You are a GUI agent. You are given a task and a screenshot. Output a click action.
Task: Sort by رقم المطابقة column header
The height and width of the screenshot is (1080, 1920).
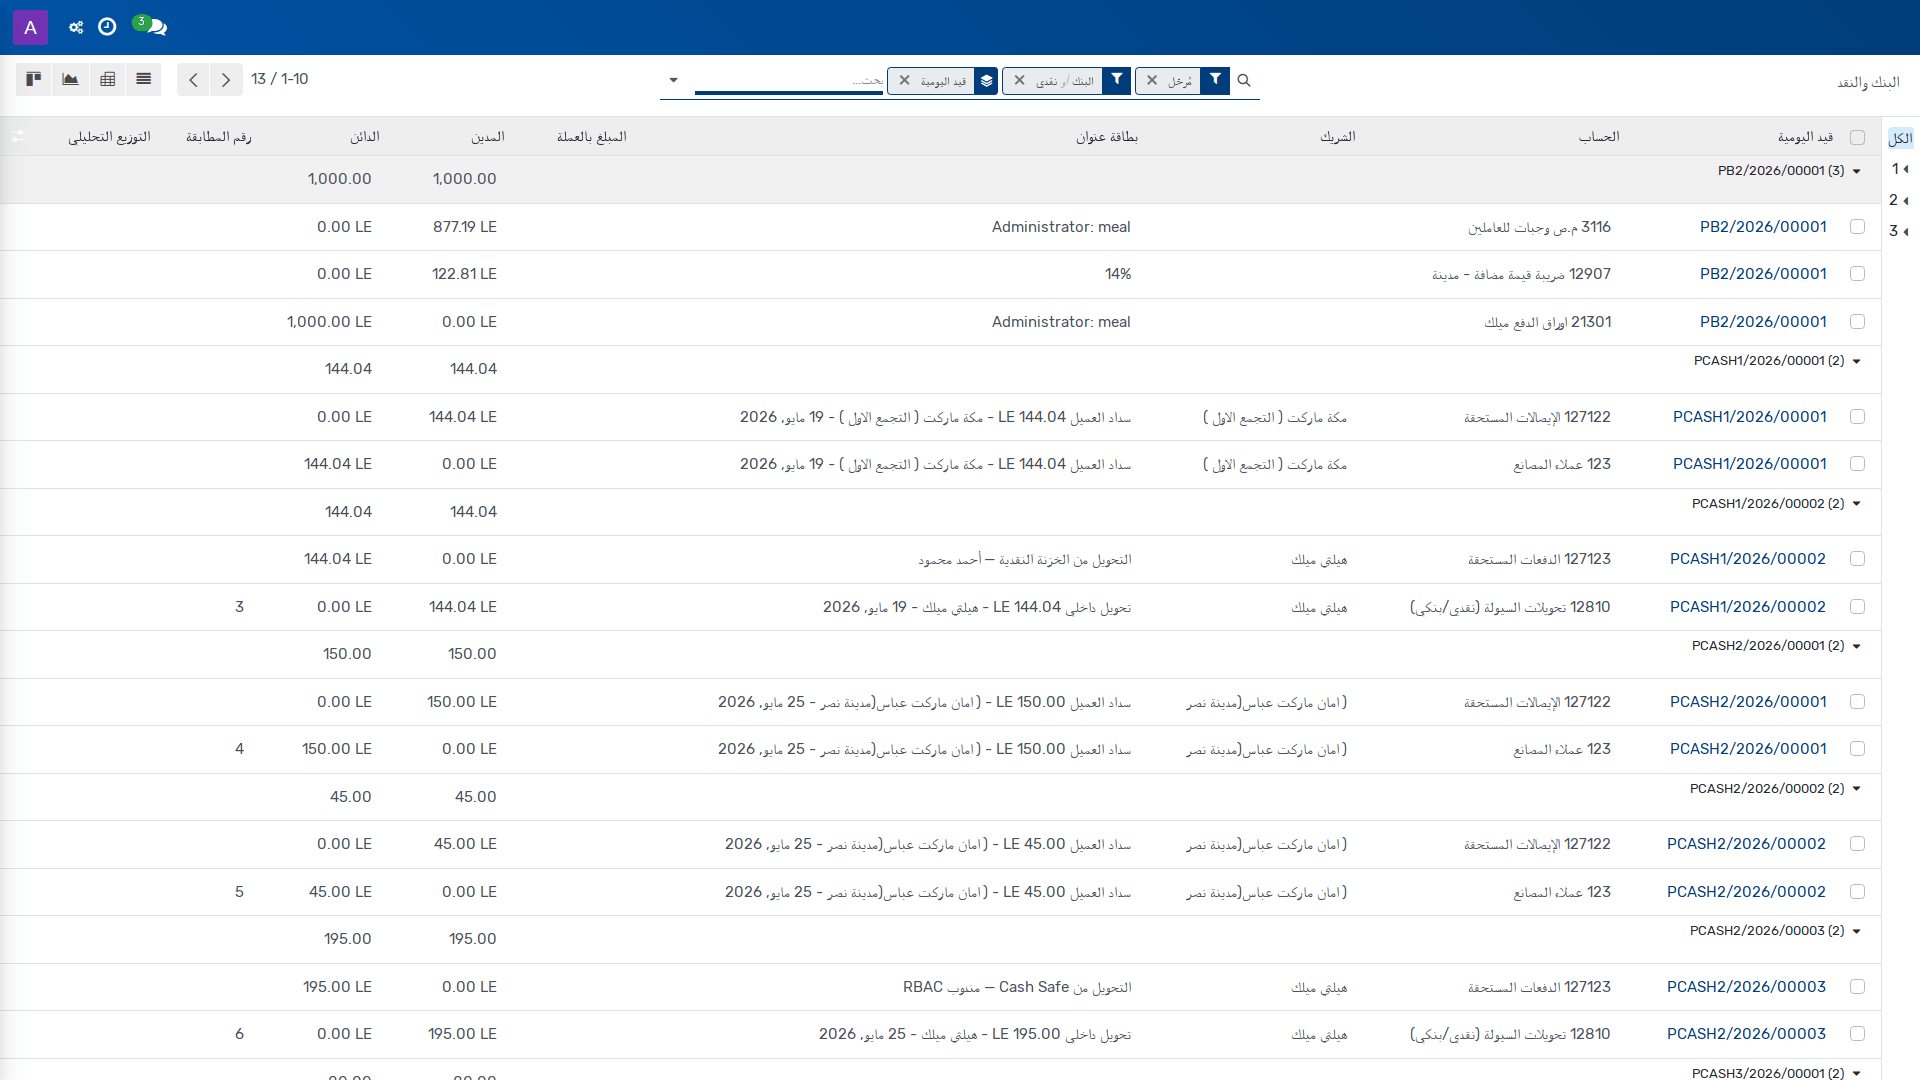click(x=218, y=137)
